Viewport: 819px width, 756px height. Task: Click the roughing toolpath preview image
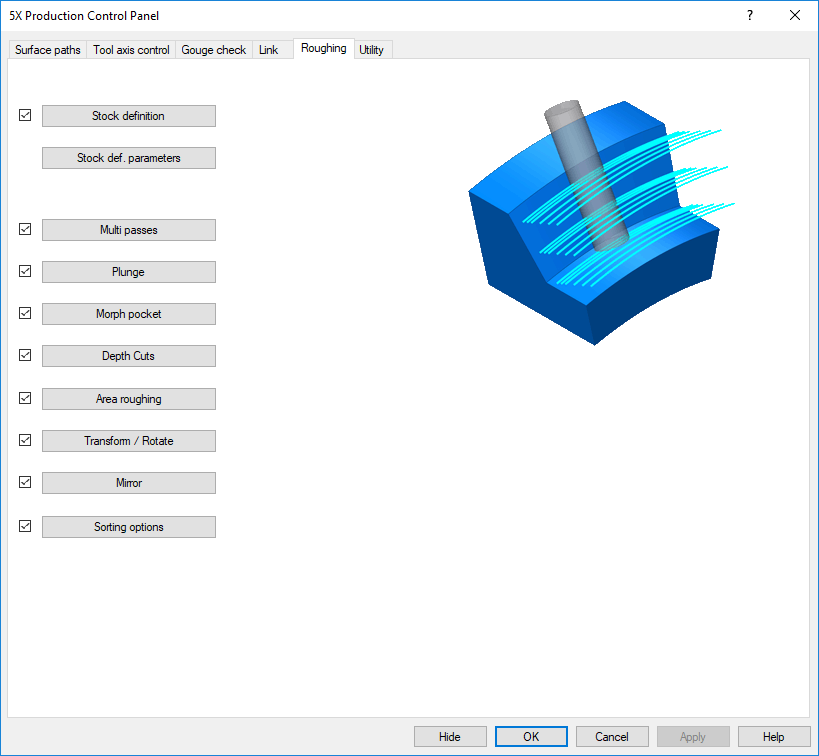(x=596, y=222)
